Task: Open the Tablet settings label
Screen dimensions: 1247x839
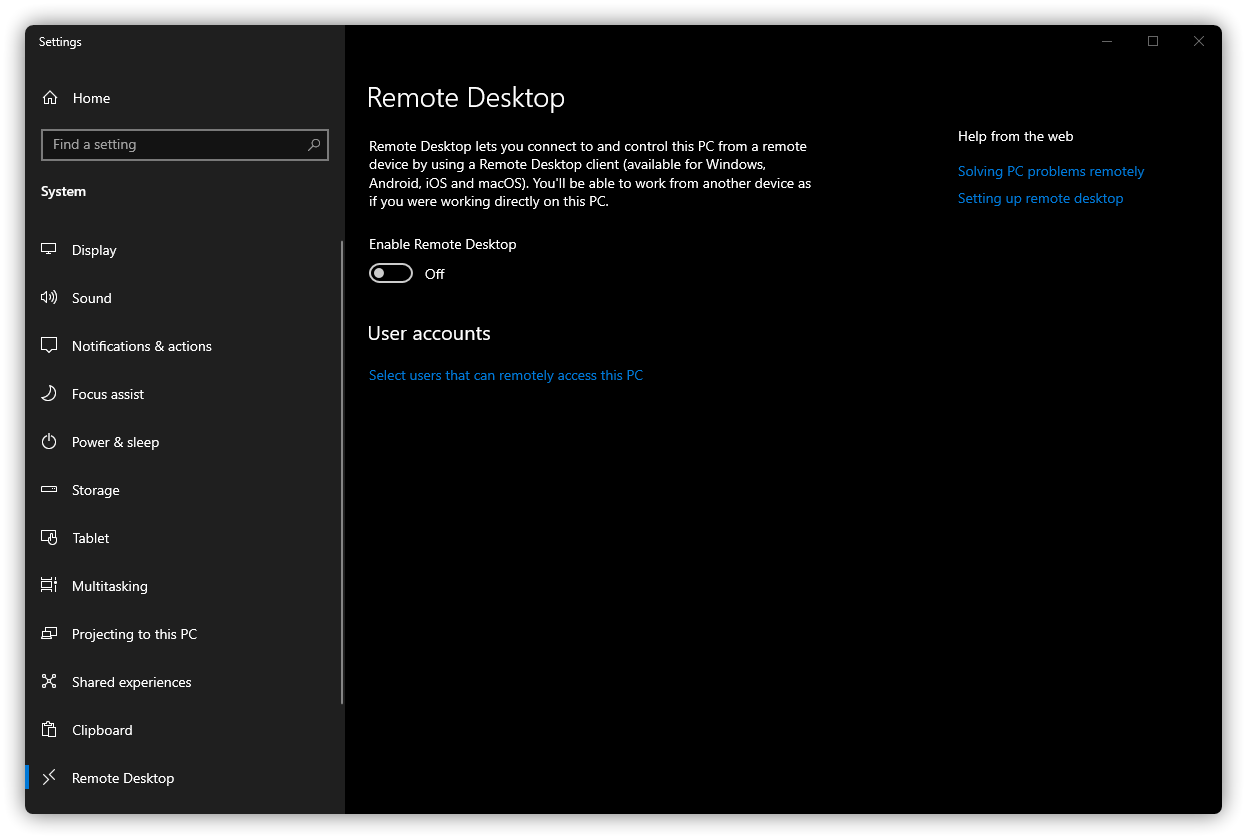Action: point(91,538)
